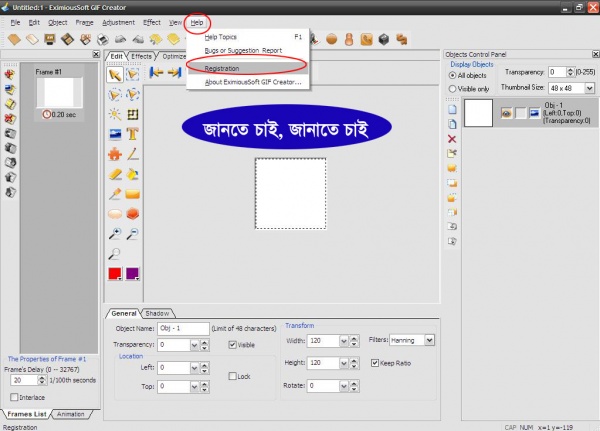Enable the Interlace checkbox
Image resolution: width=600 pixels, height=431 pixels.
click(x=14, y=397)
